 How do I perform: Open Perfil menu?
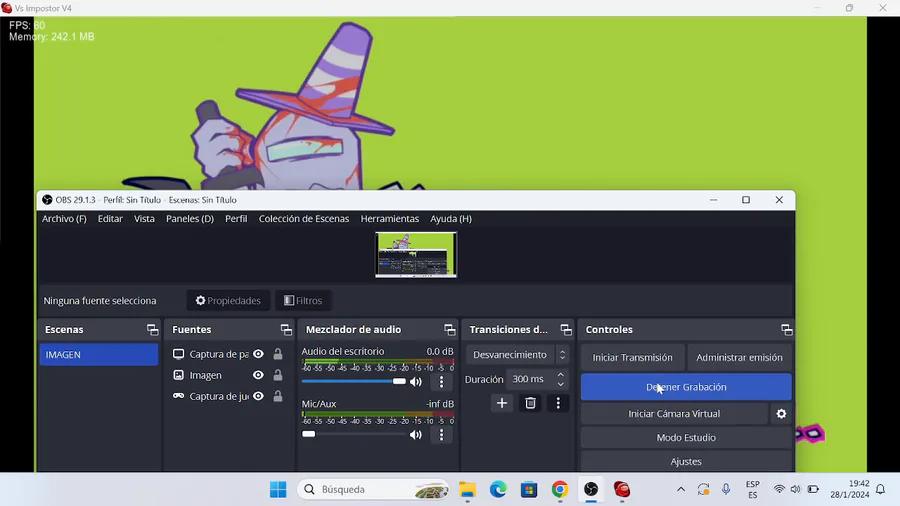236,219
